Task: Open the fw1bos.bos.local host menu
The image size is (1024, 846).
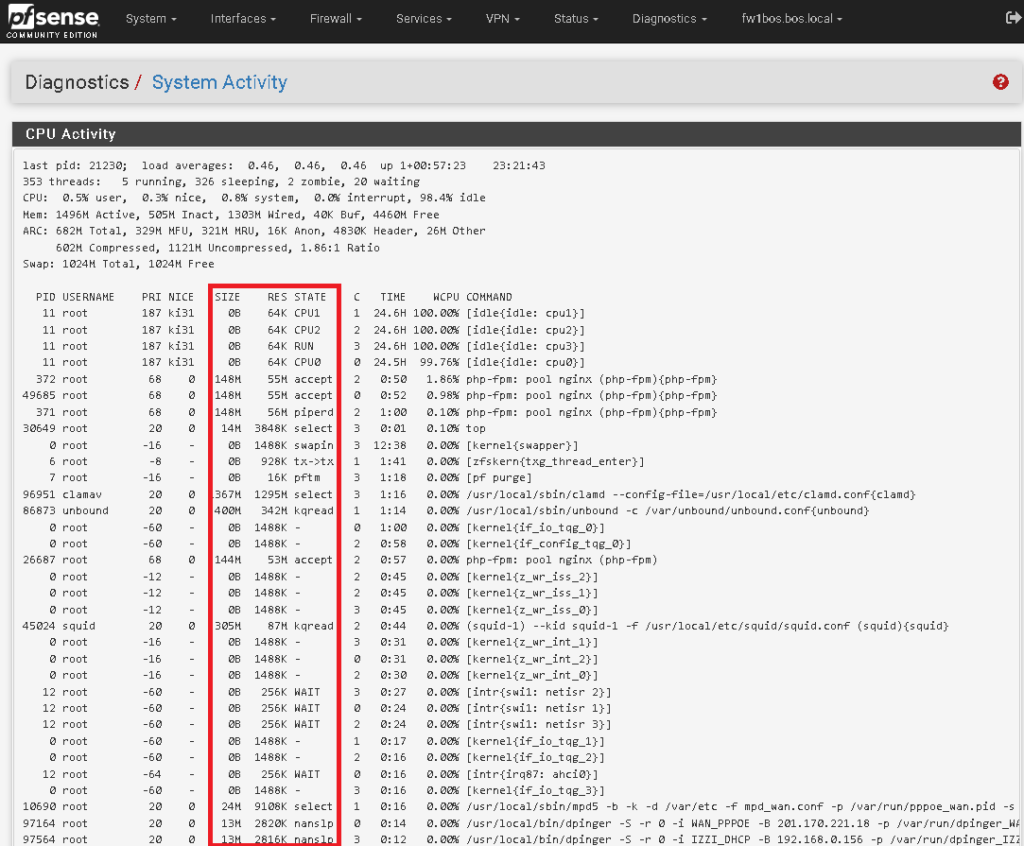Action: click(x=792, y=19)
